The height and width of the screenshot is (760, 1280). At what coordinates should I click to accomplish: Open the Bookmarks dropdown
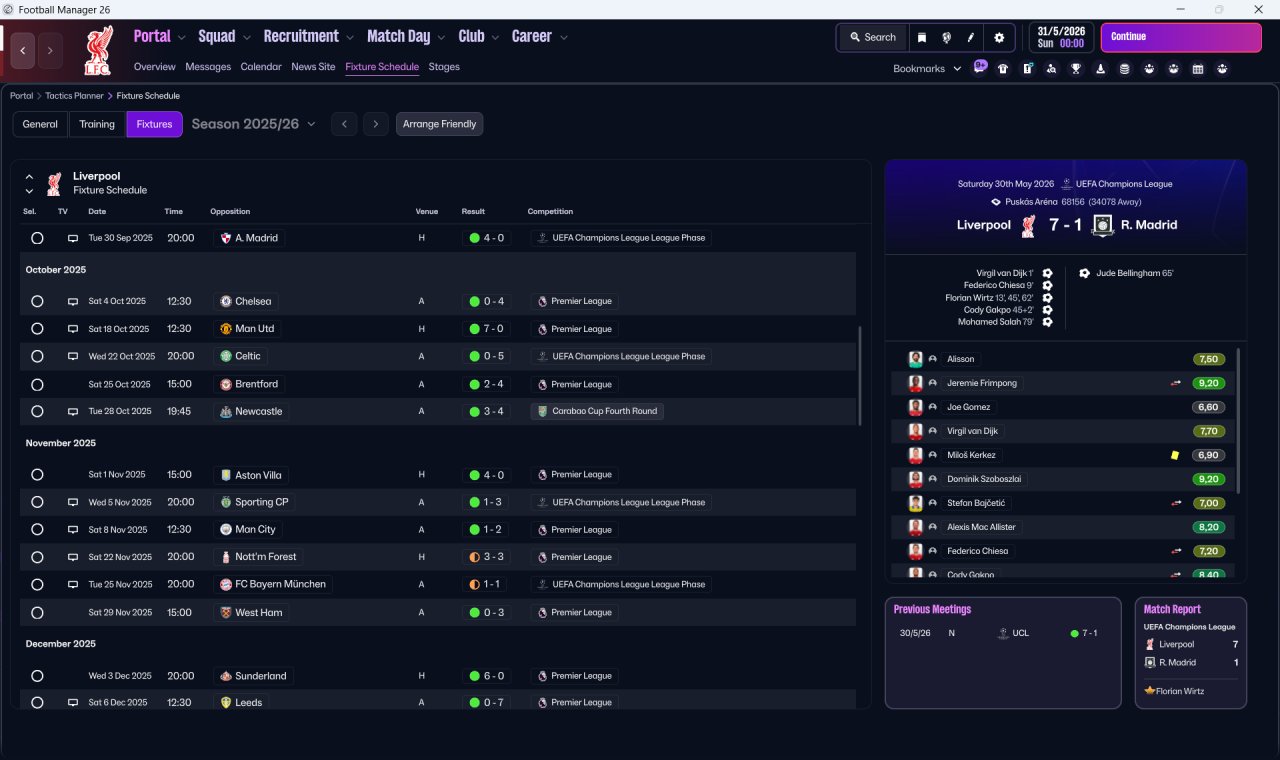[927, 69]
